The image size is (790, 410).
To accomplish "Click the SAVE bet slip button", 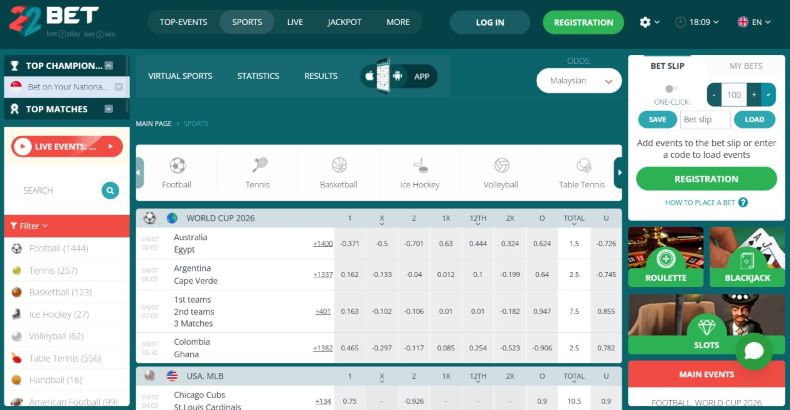I will coord(657,119).
